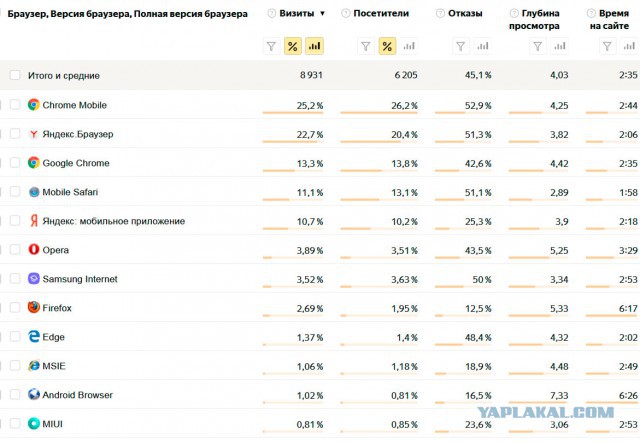This screenshot has width=640, height=442.
Task: Click the filter icon under Отказы
Action: pos(461,46)
